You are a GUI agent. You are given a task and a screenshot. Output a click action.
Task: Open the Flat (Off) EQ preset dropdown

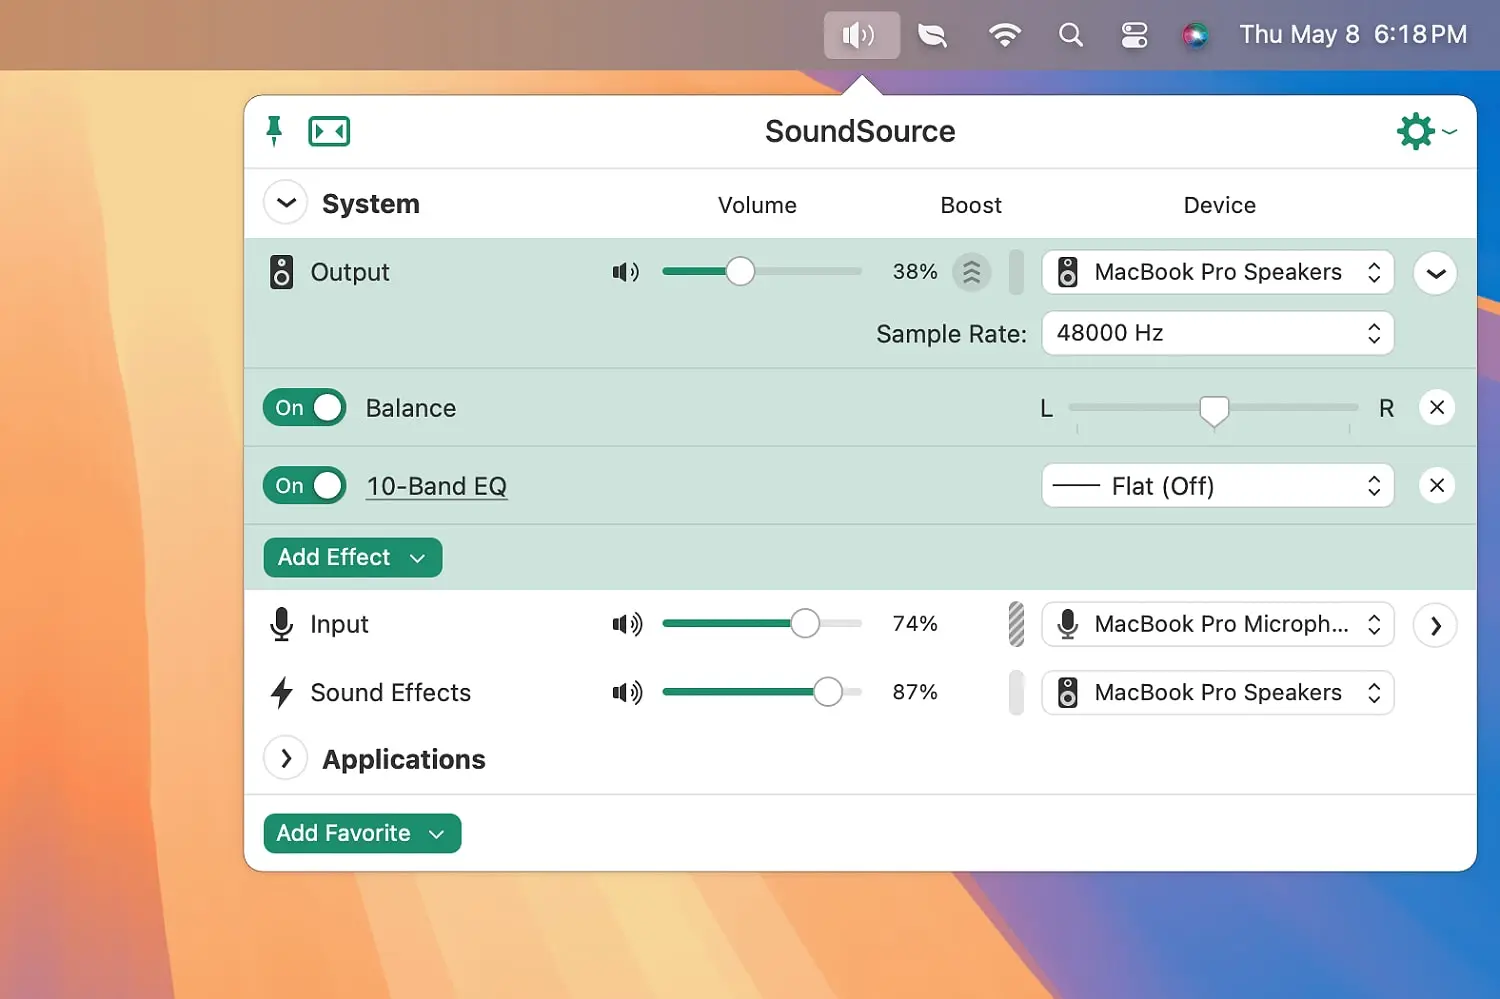(1217, 485)
